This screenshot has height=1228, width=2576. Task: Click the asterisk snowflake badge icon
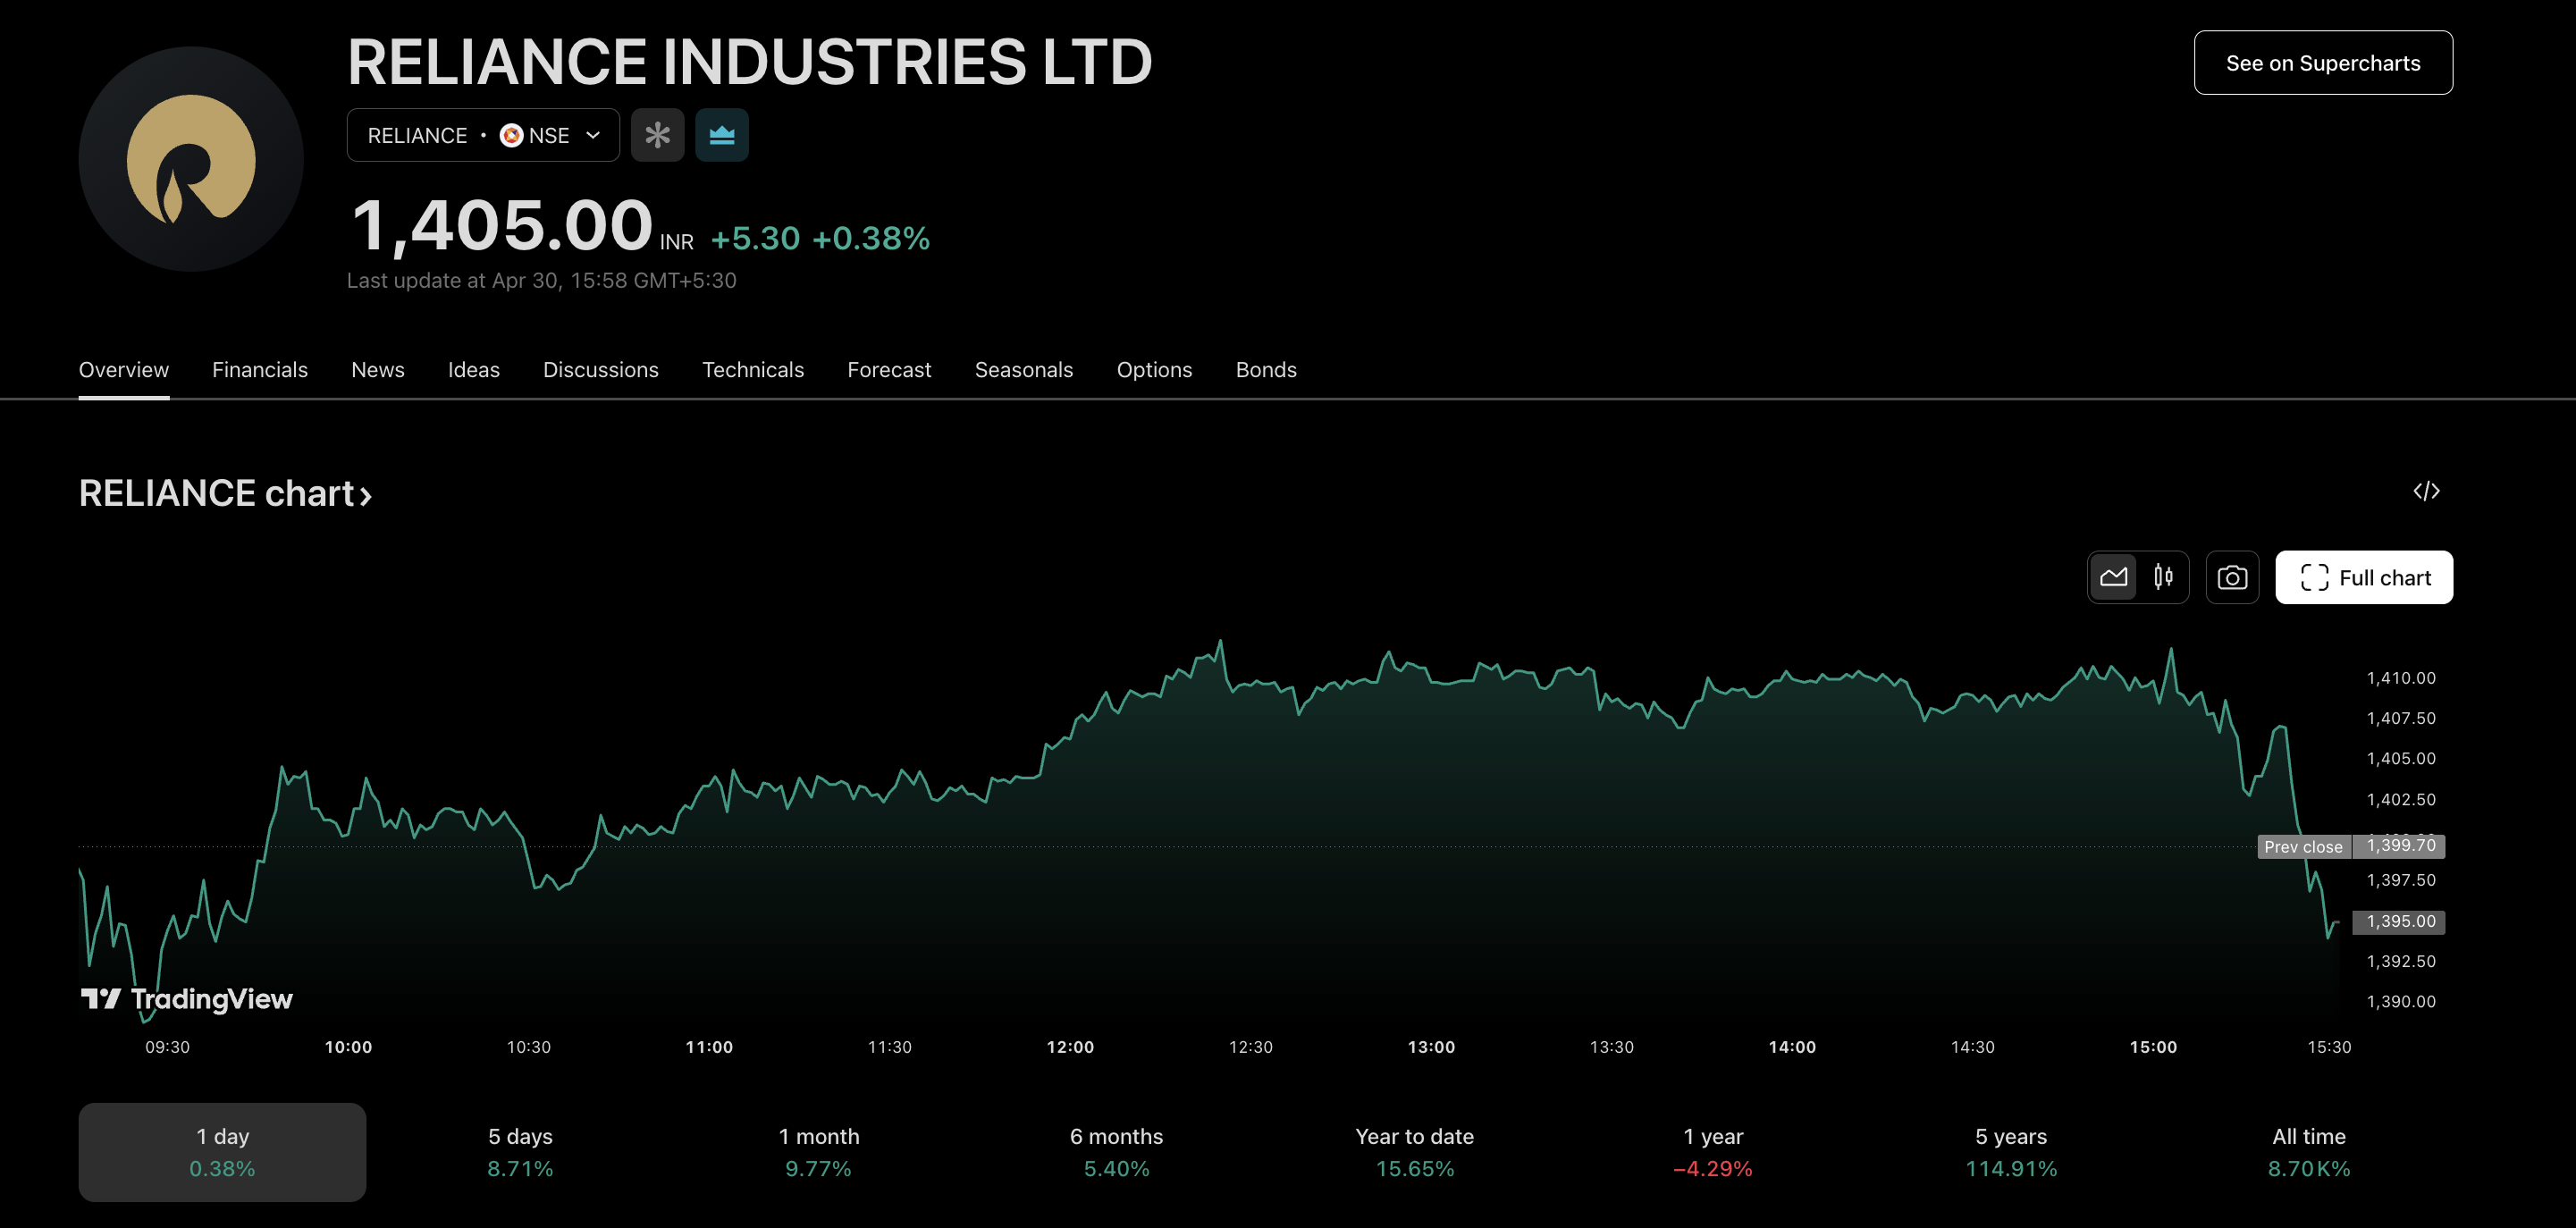(657, 135)
